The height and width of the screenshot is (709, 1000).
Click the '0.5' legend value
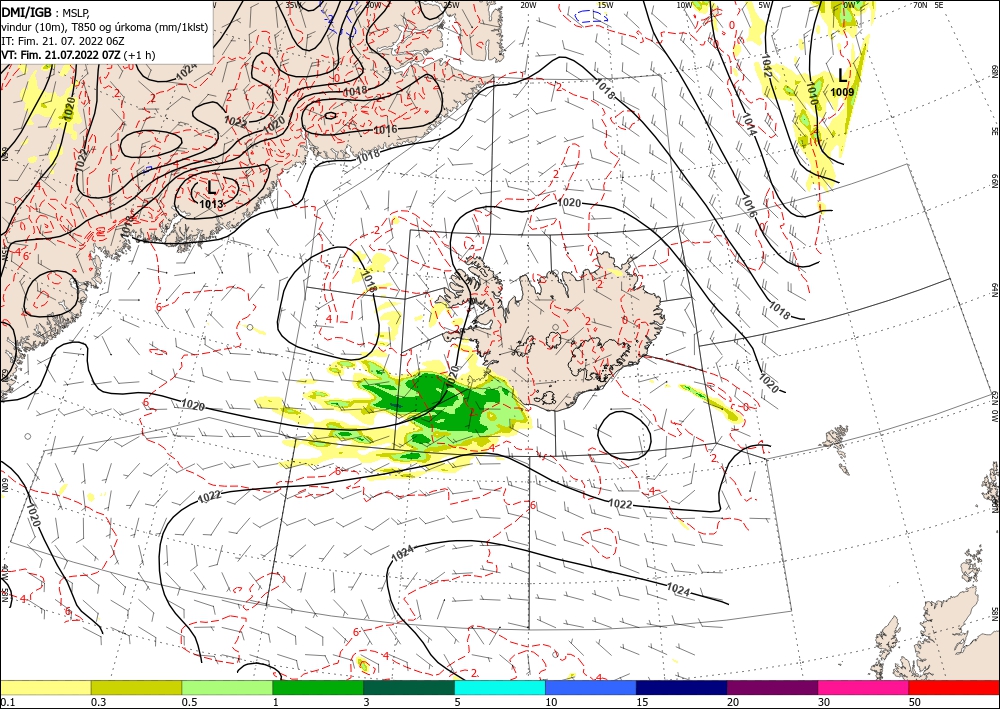point(189,701)
